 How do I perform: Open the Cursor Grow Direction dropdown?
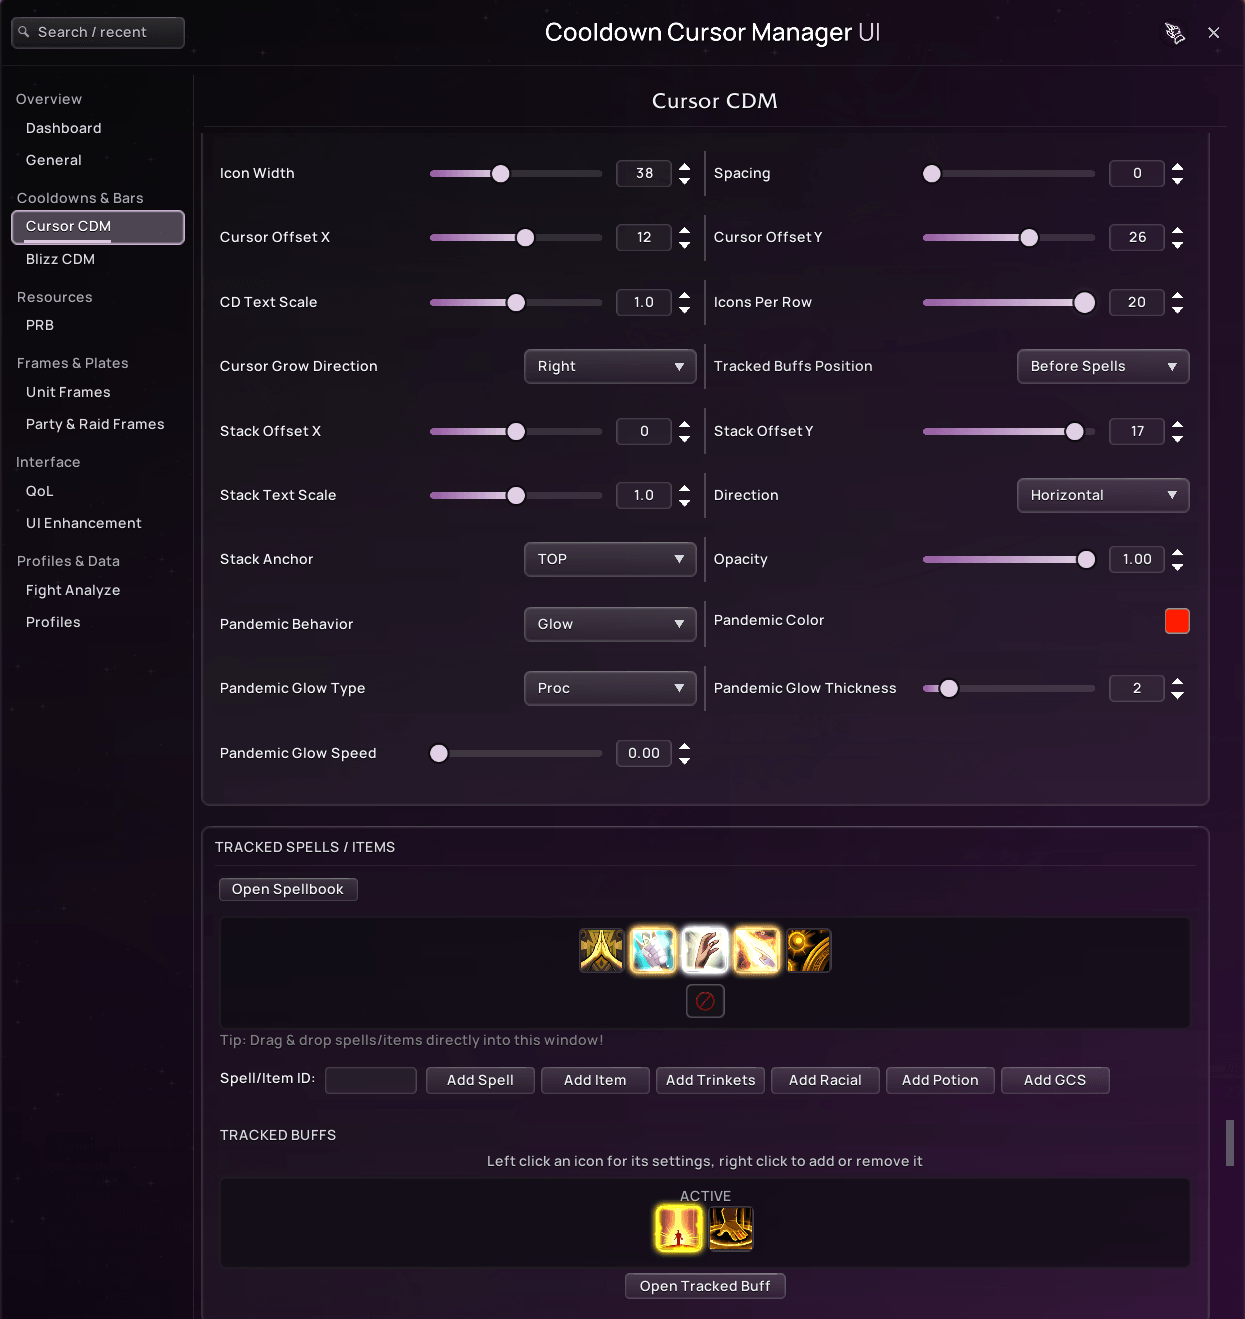click(x=610, y=366)
